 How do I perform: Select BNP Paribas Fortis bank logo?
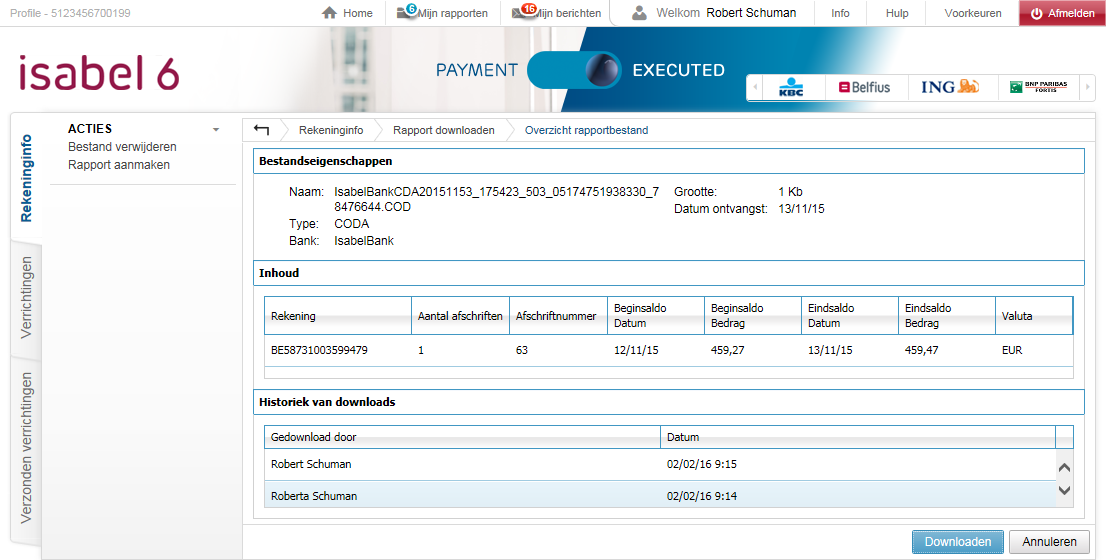click(x=1037, y=88)
